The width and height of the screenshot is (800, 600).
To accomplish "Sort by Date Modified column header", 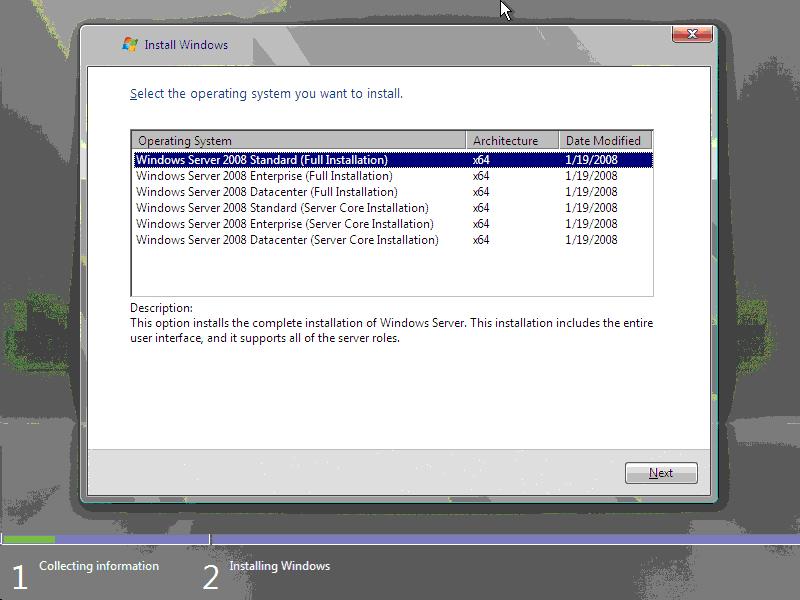I will (606, 140).
